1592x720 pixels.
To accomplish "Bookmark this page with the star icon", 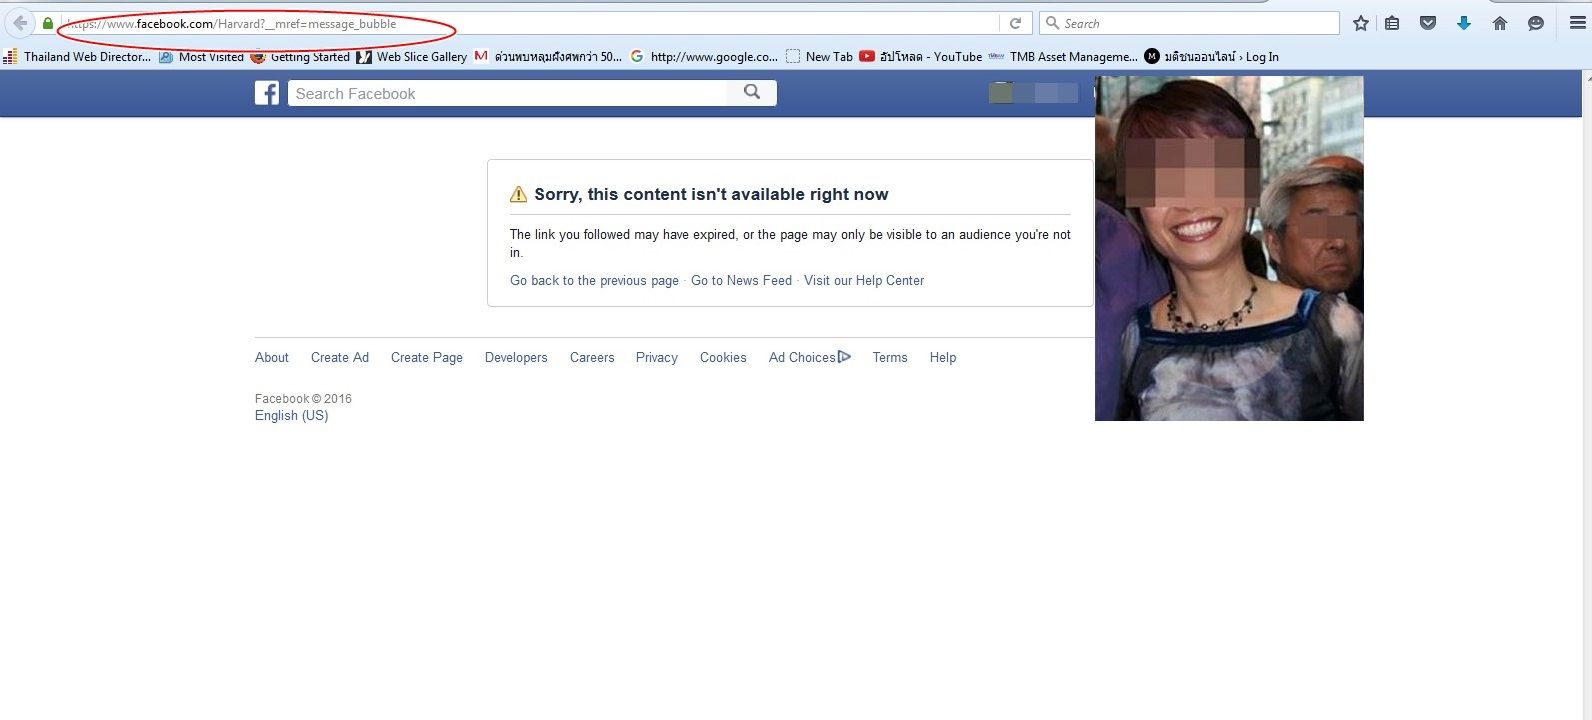I will tap(1360, 23).
